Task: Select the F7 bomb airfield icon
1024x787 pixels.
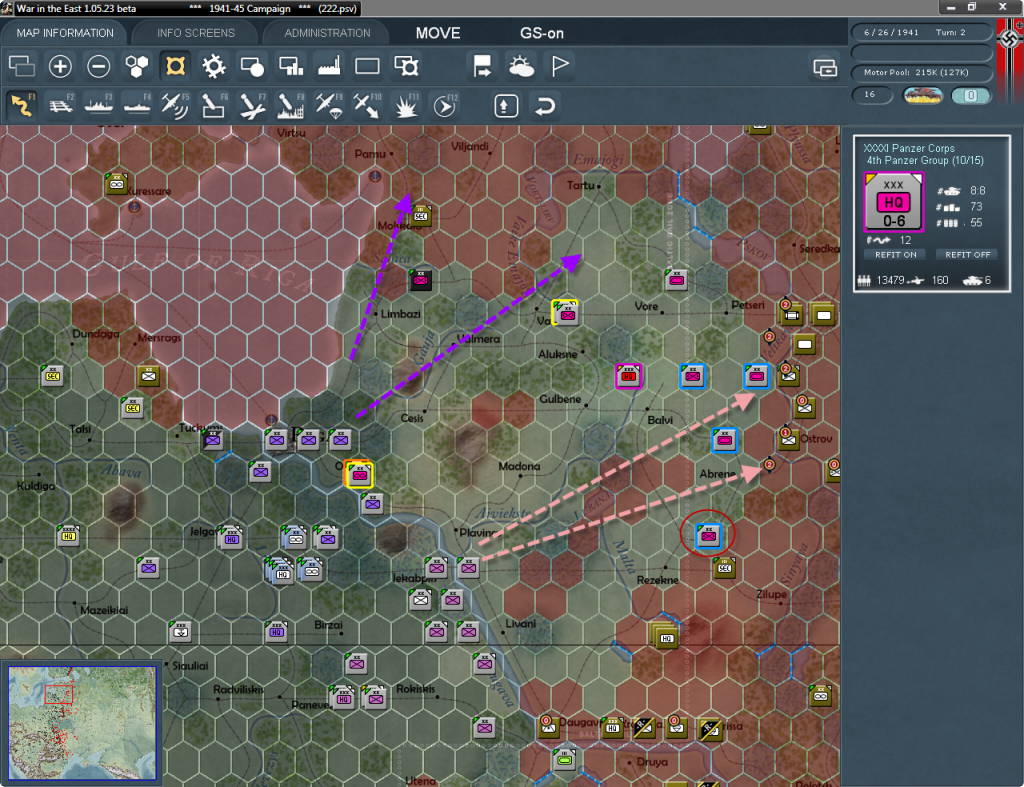Action: pos(252,106)
